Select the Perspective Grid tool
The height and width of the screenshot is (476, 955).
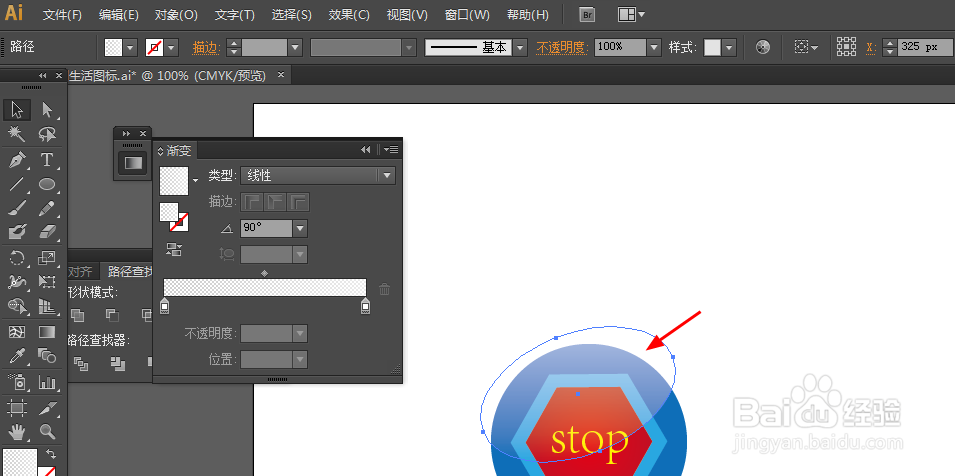tap(47, 306)
